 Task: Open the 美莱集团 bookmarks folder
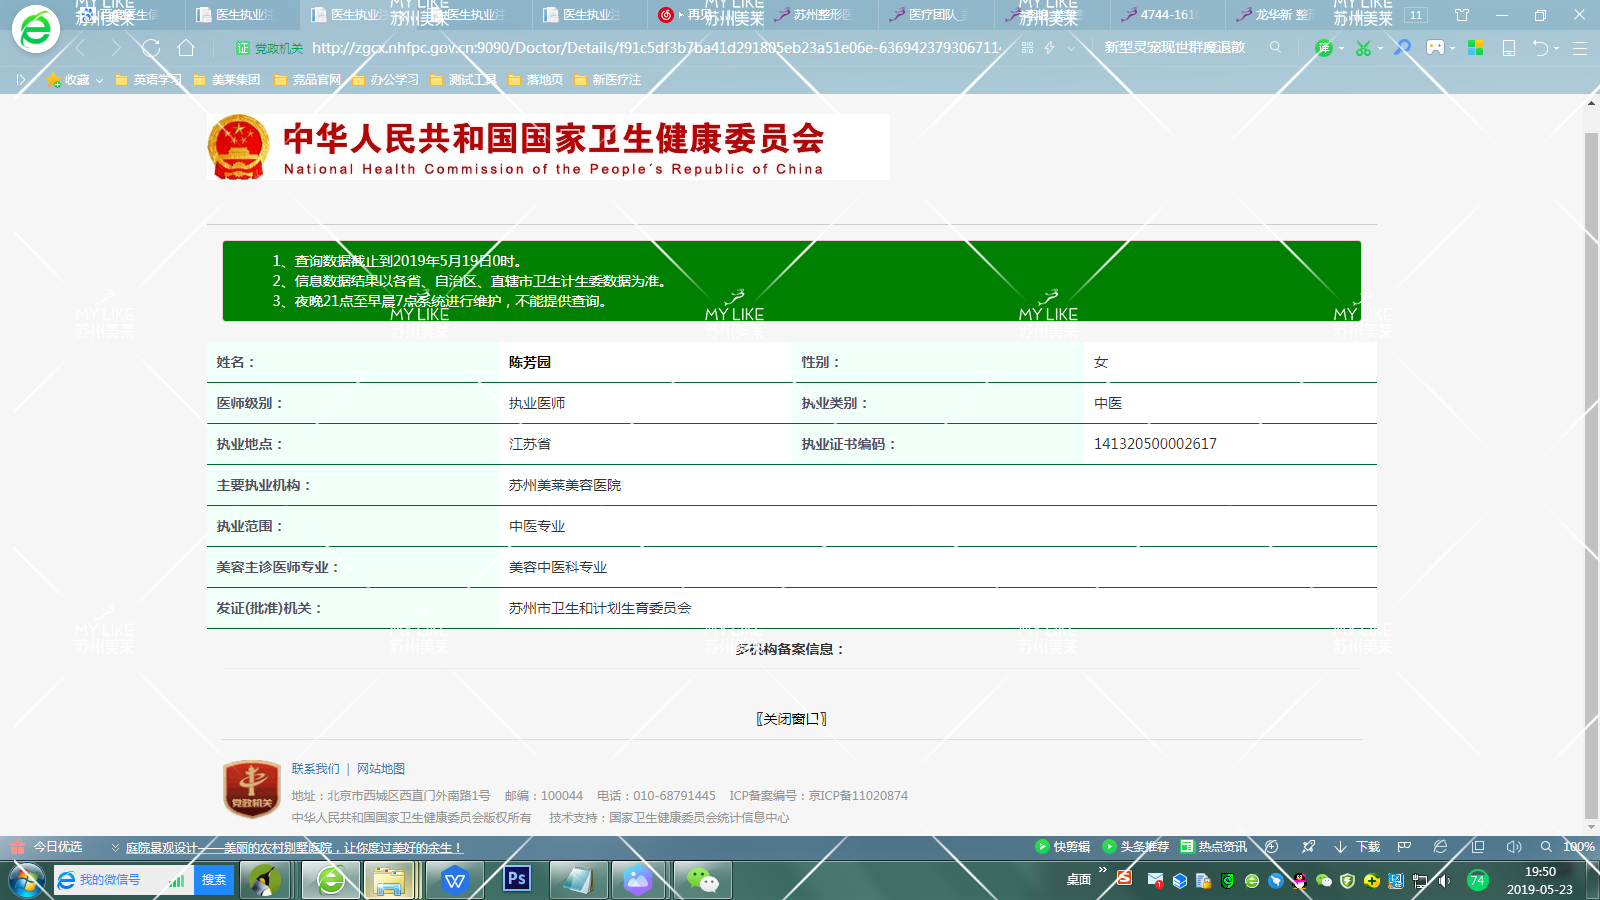click(227, 80)
